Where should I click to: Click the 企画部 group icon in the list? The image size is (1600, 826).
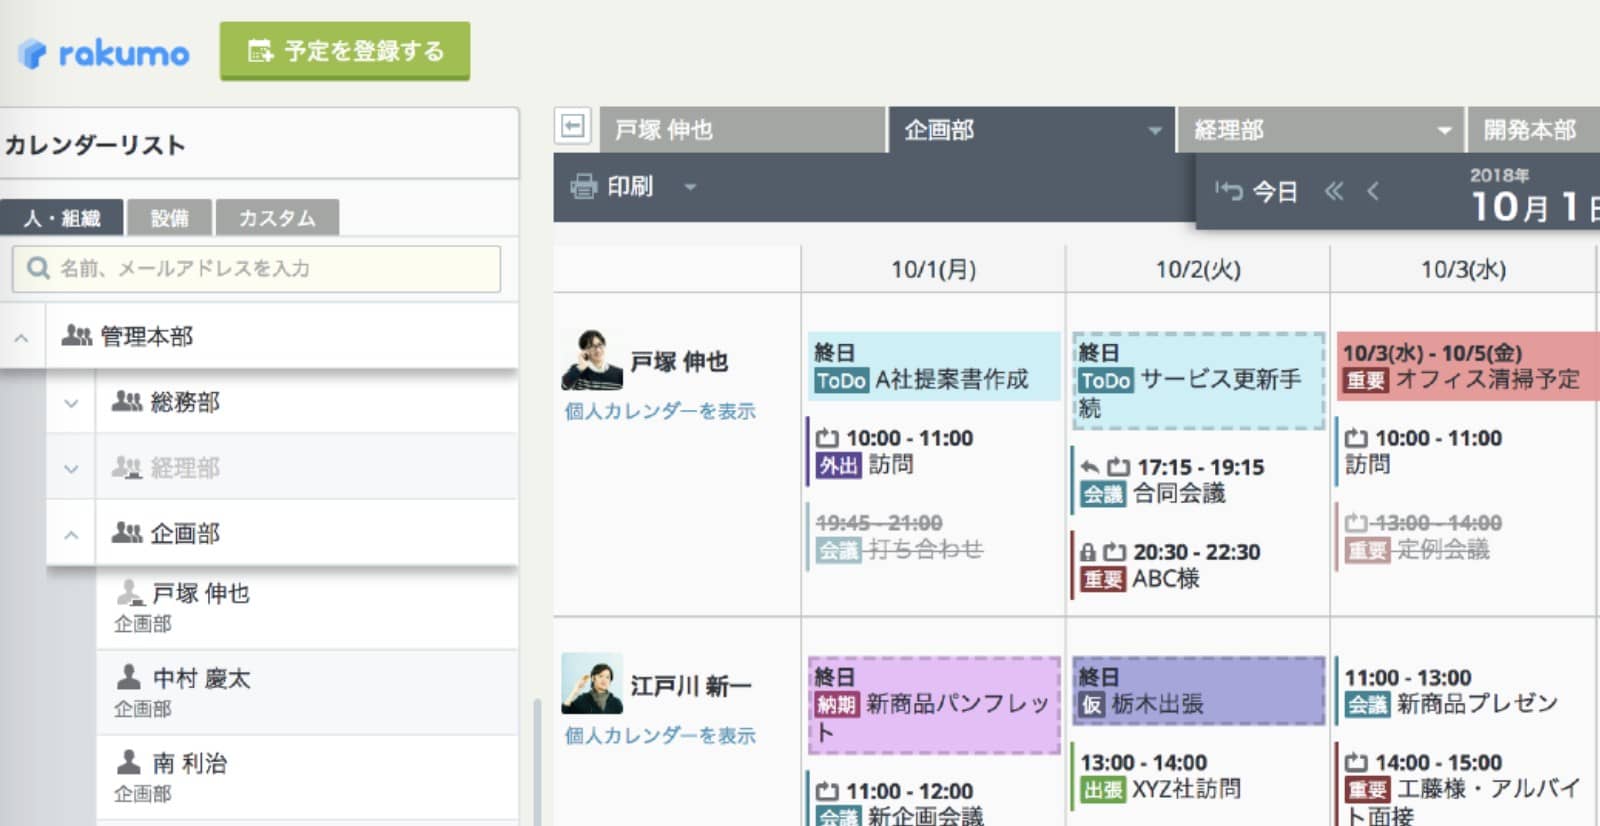click(x=127, y=533)
